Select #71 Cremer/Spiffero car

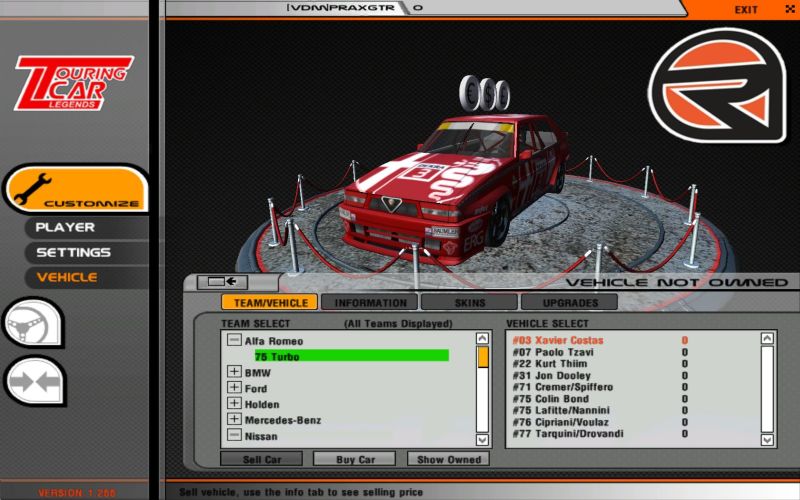coord(601,387)
